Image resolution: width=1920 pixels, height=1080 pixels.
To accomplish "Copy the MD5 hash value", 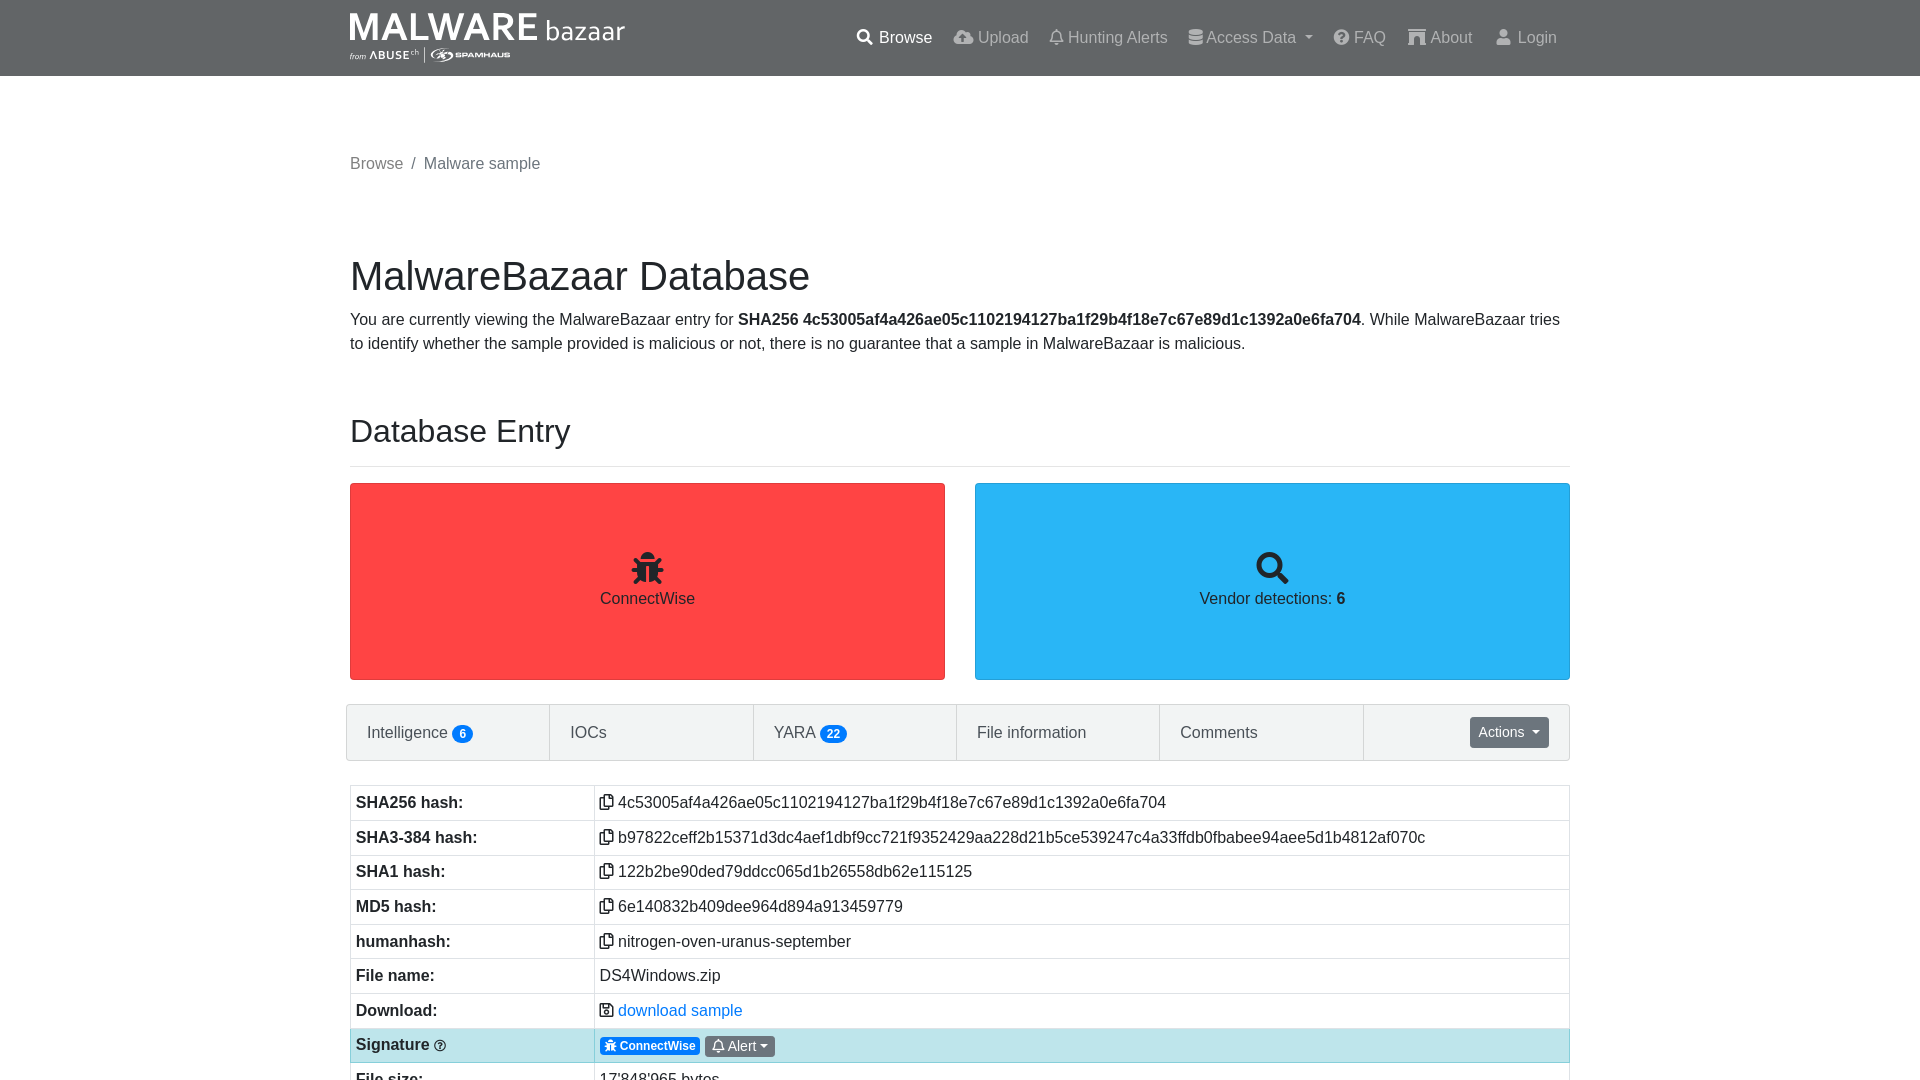I will pyautogui.click(x=607, y=906).
